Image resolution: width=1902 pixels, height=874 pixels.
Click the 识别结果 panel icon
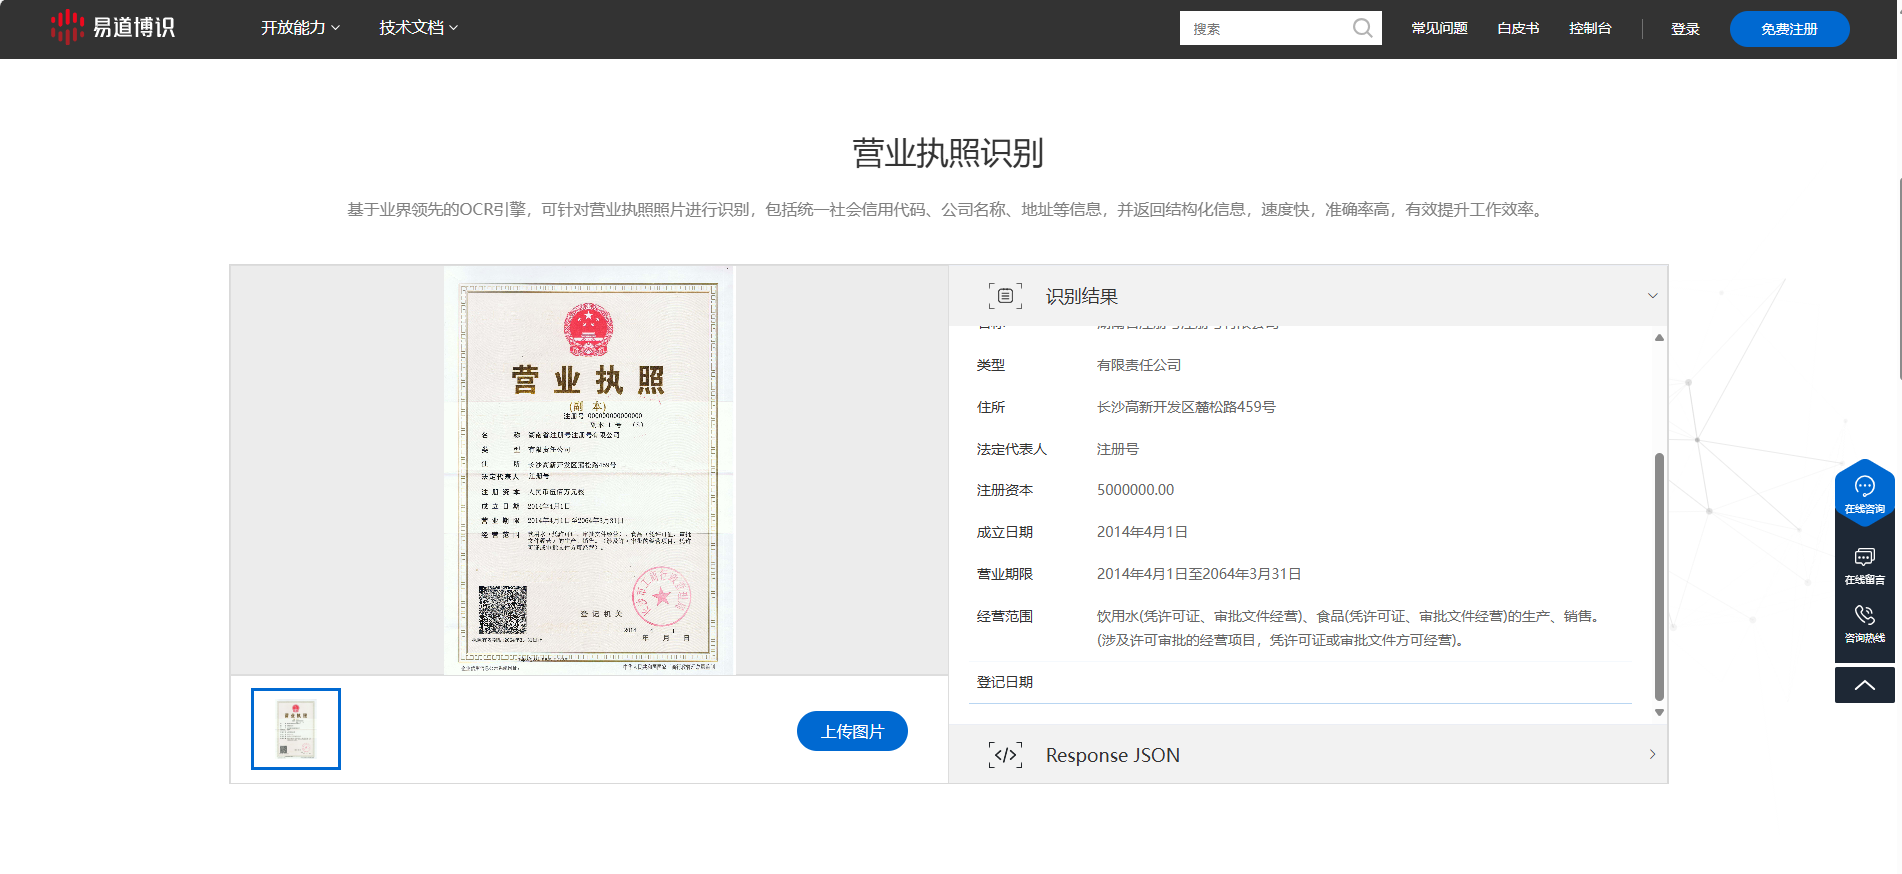pos(1005,296)
